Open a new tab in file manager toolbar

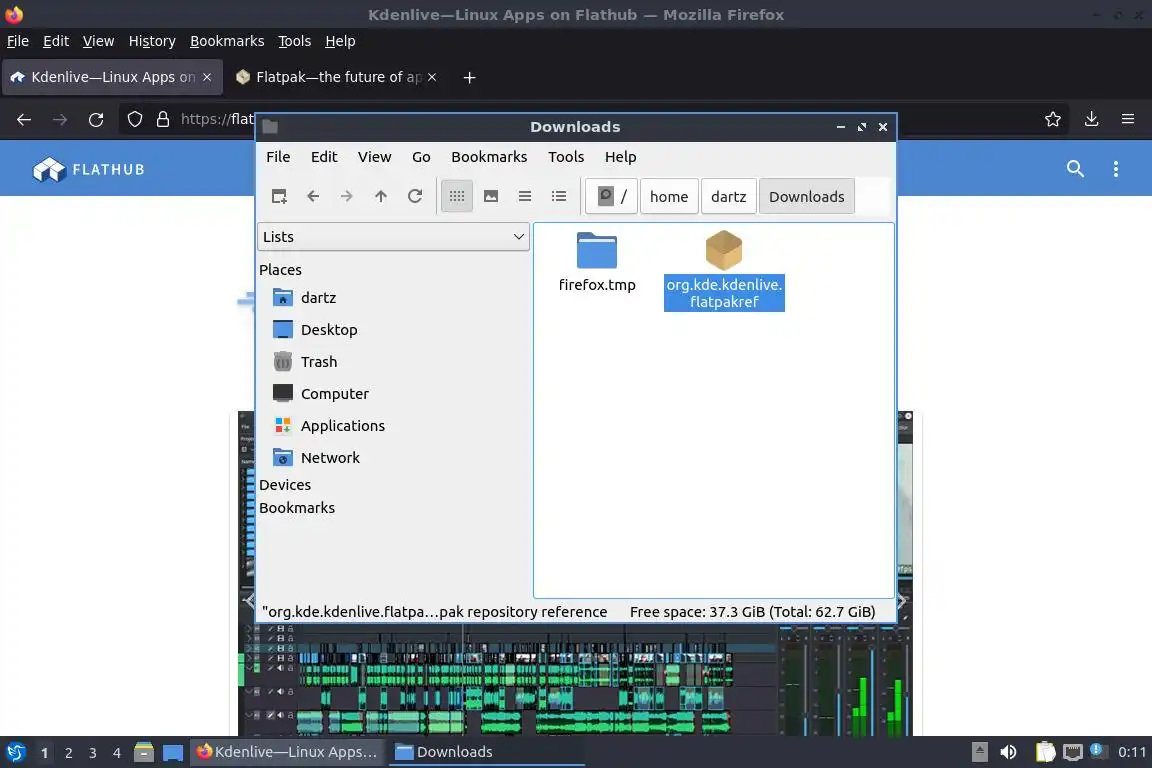(x=279, y=196)
